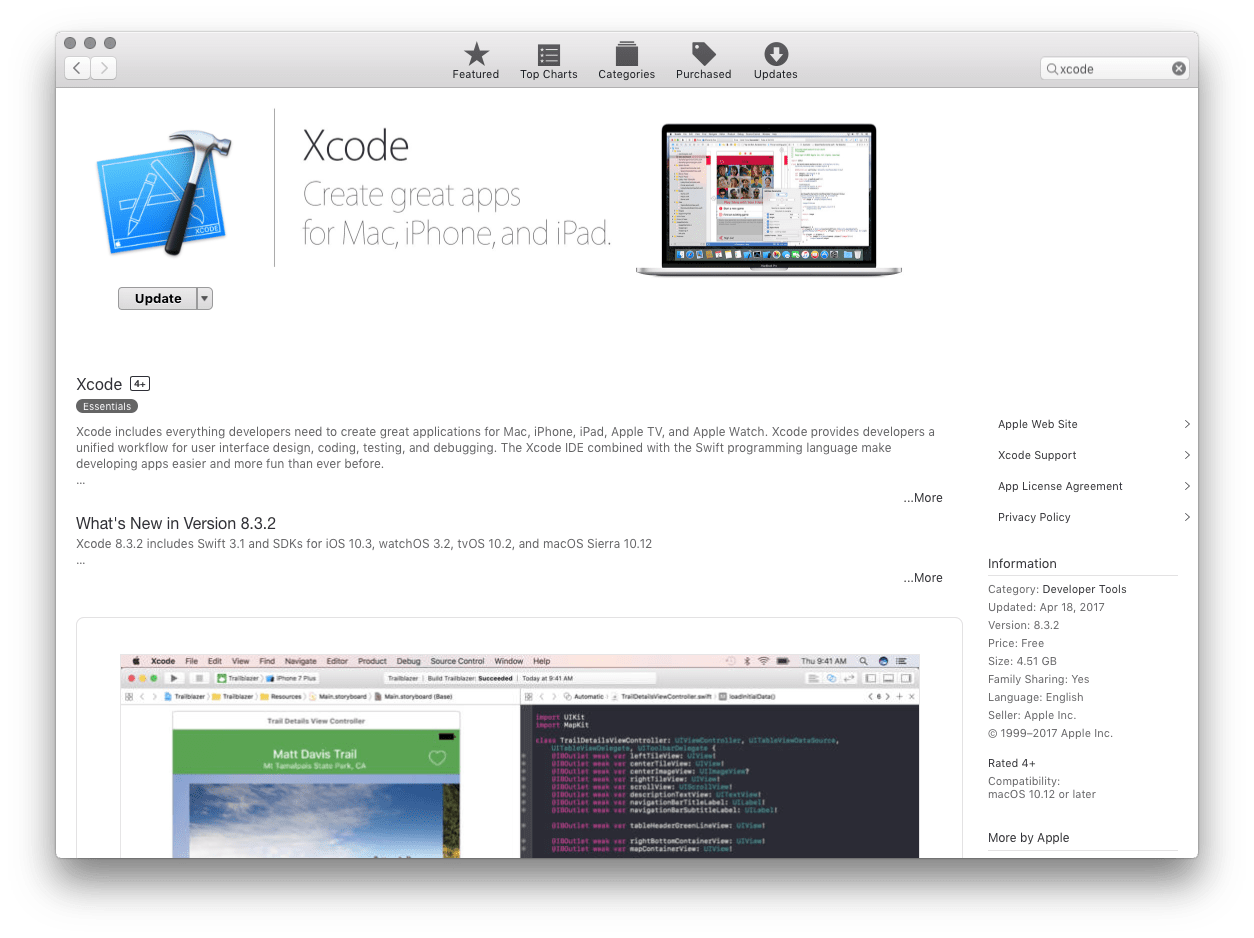
Task: Click the Essentials badge
Action: [x=106, y=406]
